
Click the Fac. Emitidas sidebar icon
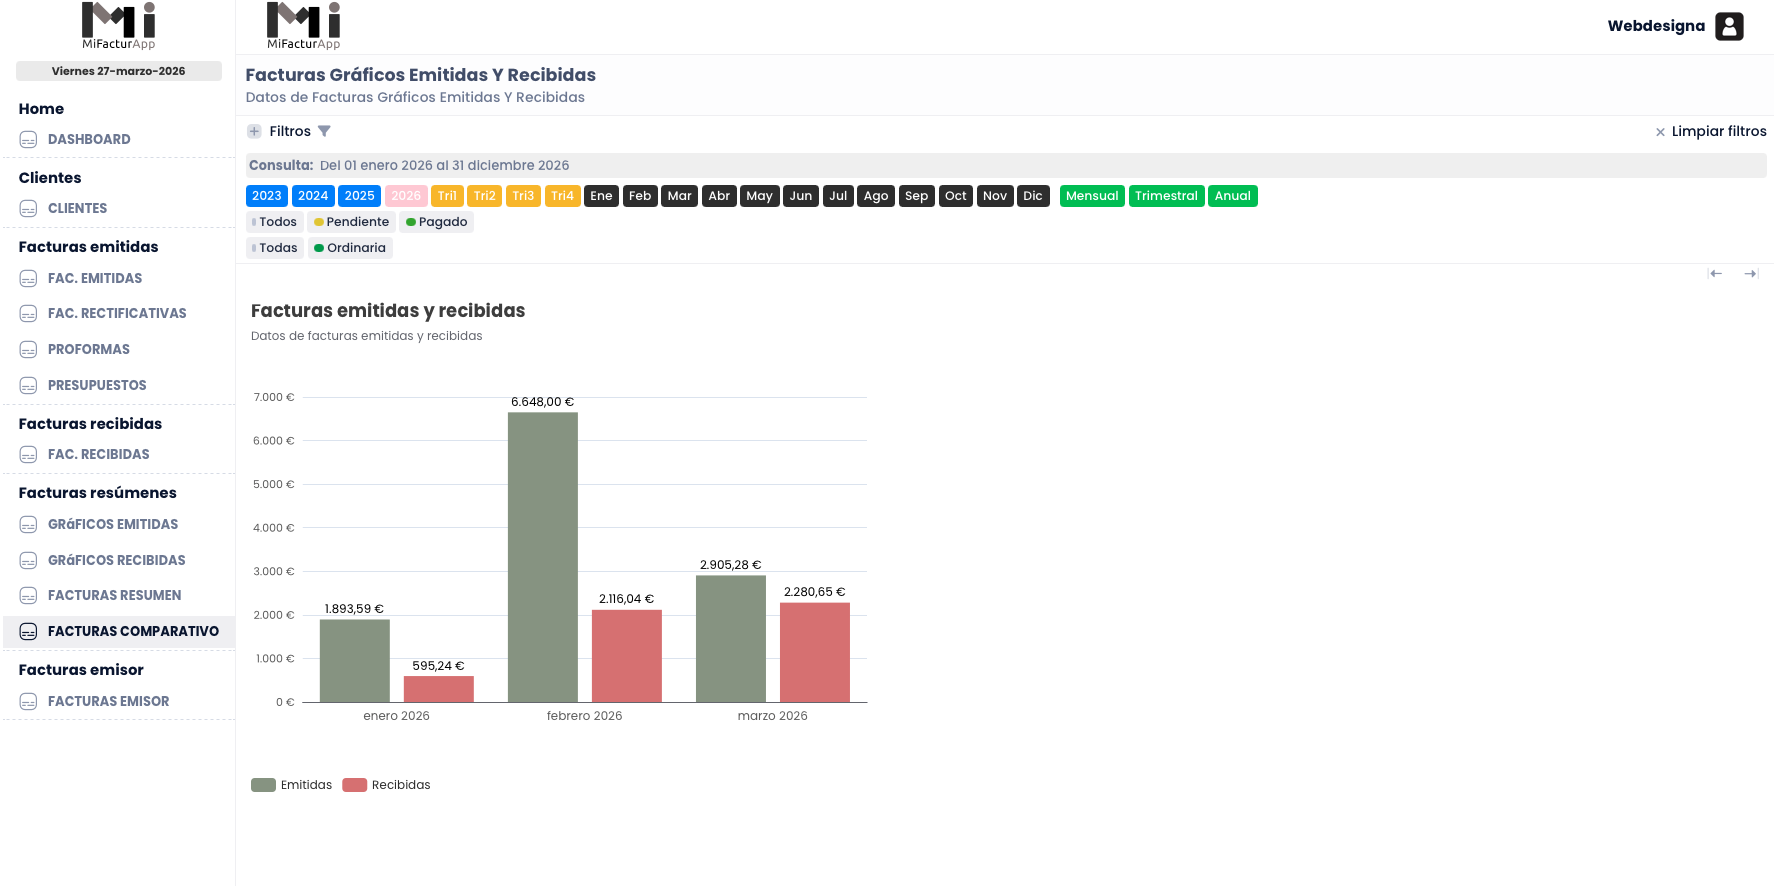coord(28,279)
